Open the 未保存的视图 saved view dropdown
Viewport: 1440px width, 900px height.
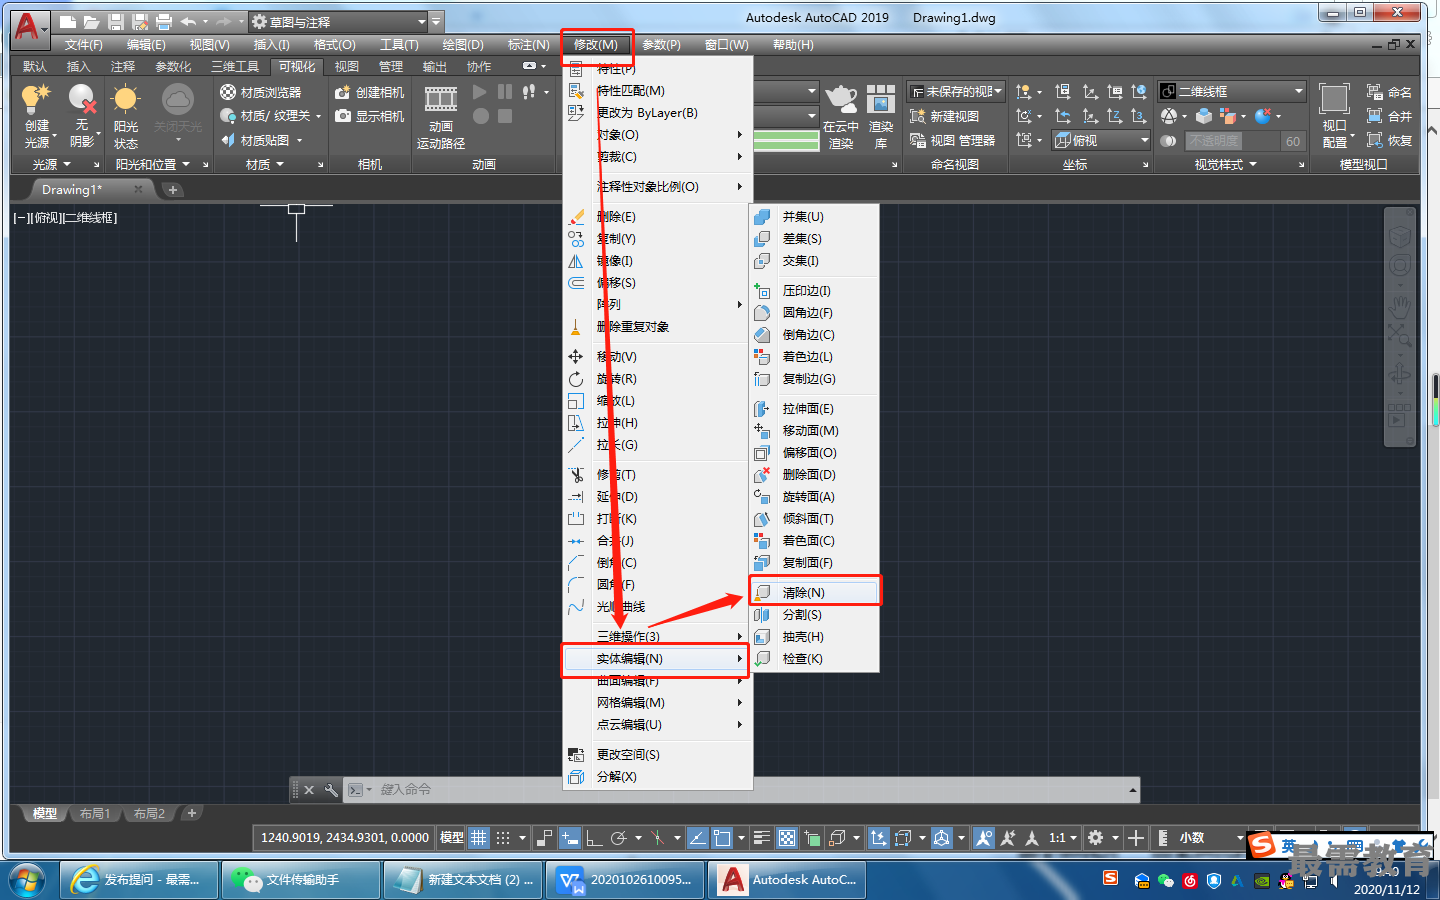coord(955,91)
